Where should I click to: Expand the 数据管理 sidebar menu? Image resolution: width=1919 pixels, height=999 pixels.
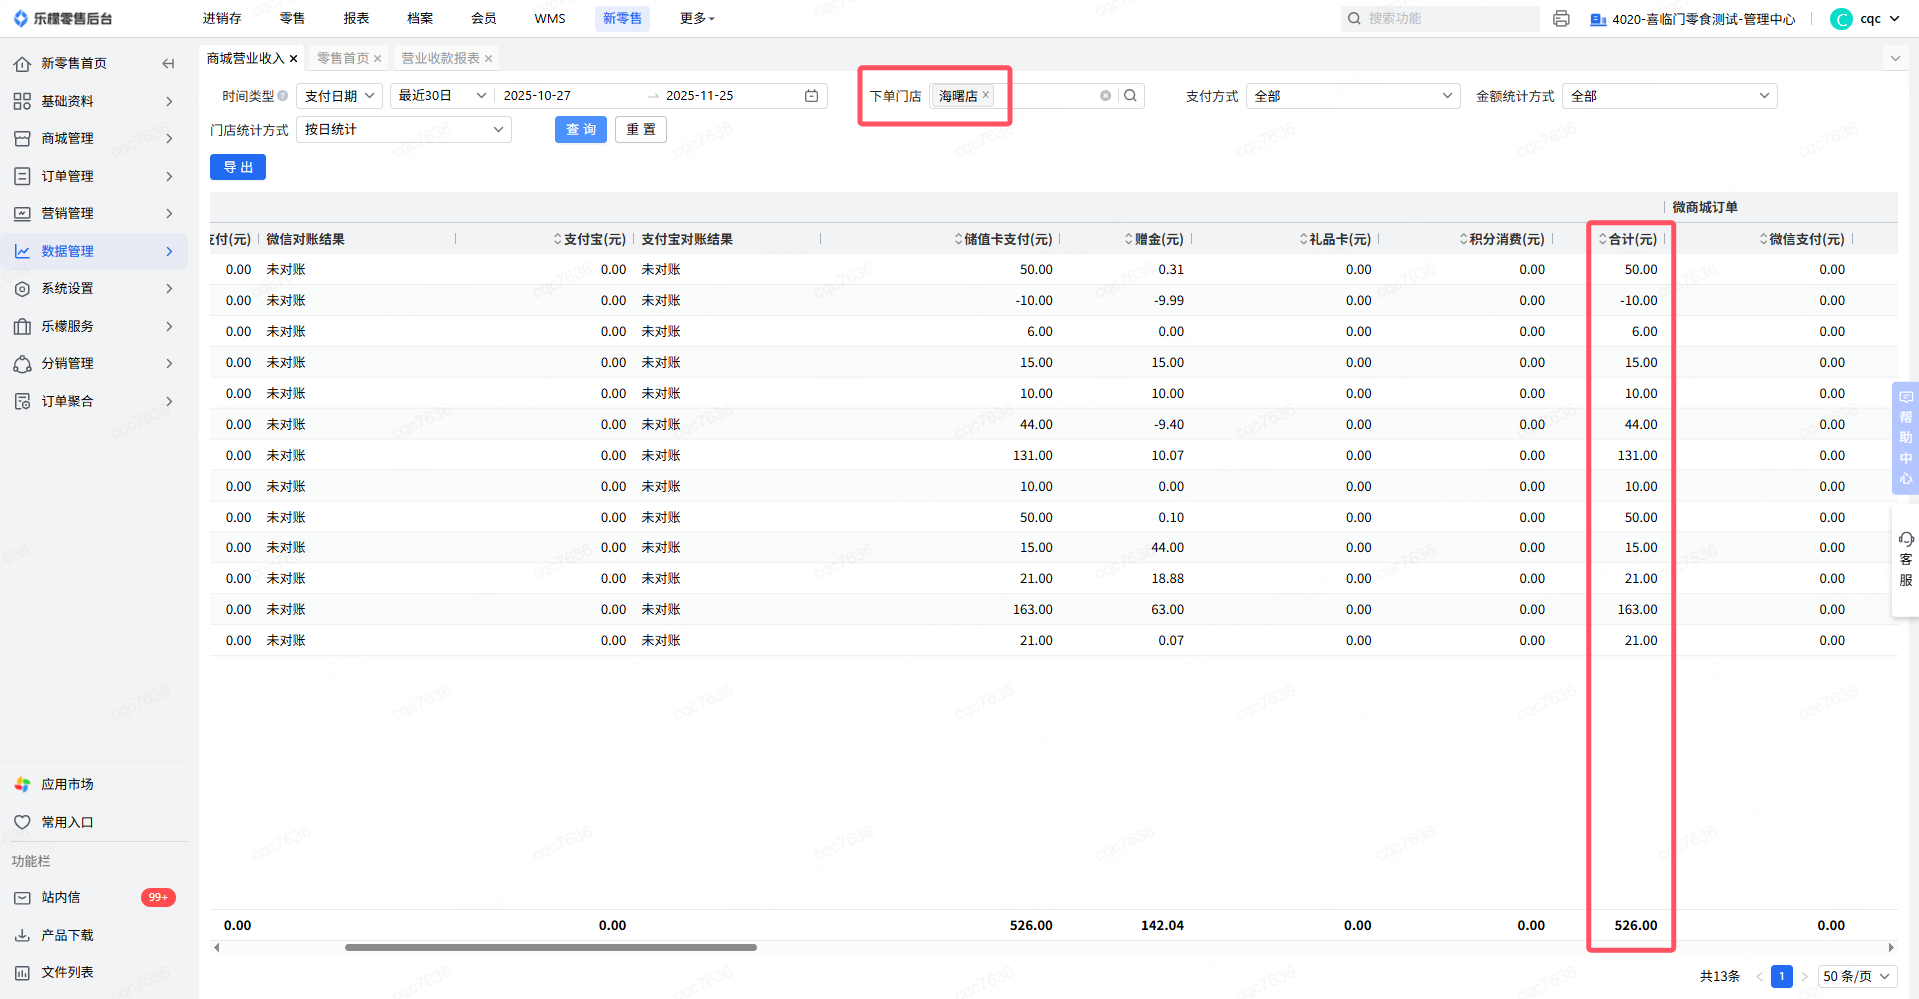93,251
